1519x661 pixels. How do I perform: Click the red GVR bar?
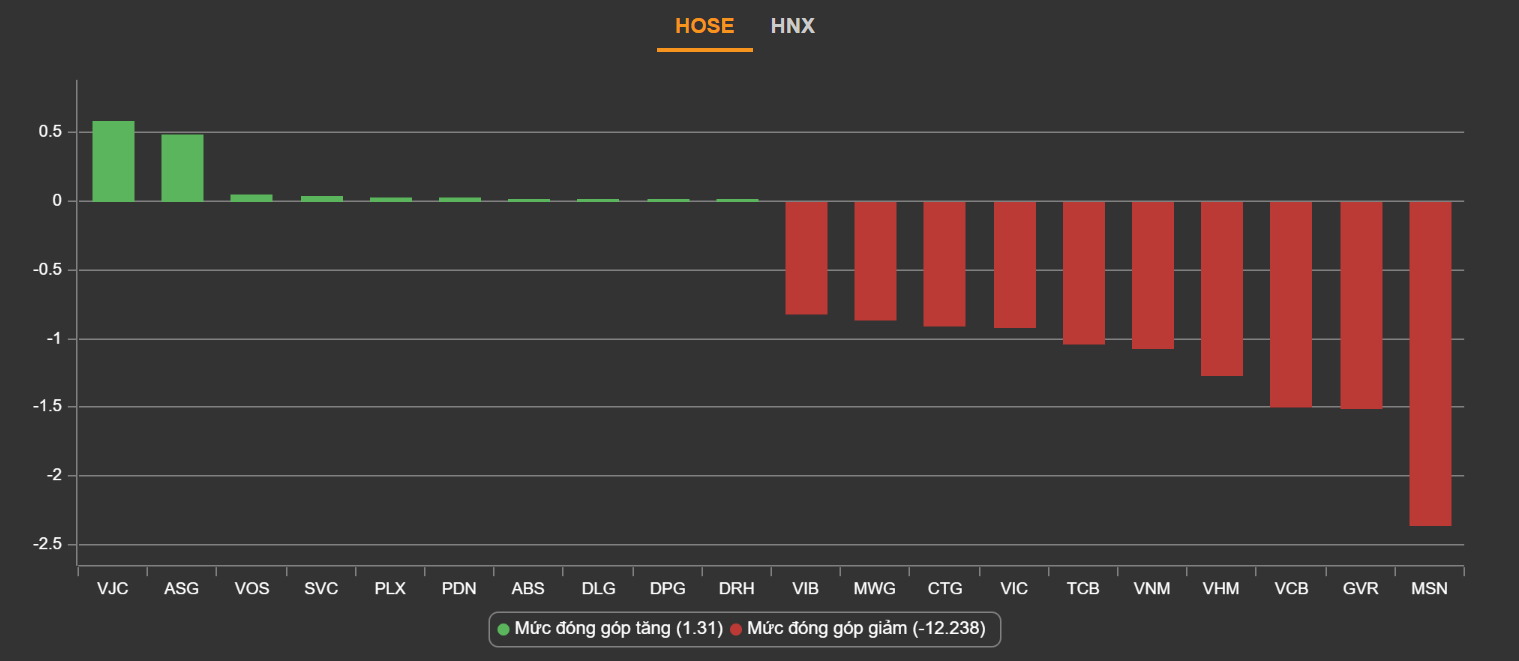tap(1361, 305)
